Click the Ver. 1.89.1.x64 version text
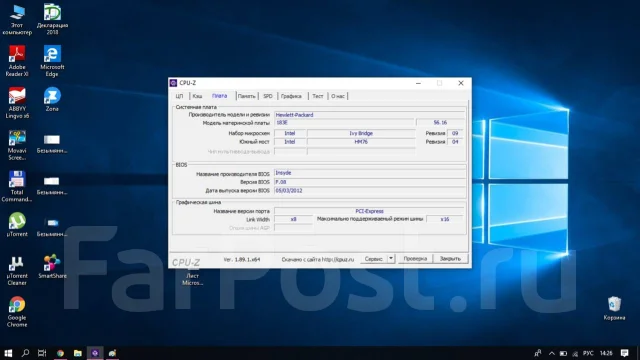Image resolution: width=640 pixels, height=360 pixels. tap(242, 260)
